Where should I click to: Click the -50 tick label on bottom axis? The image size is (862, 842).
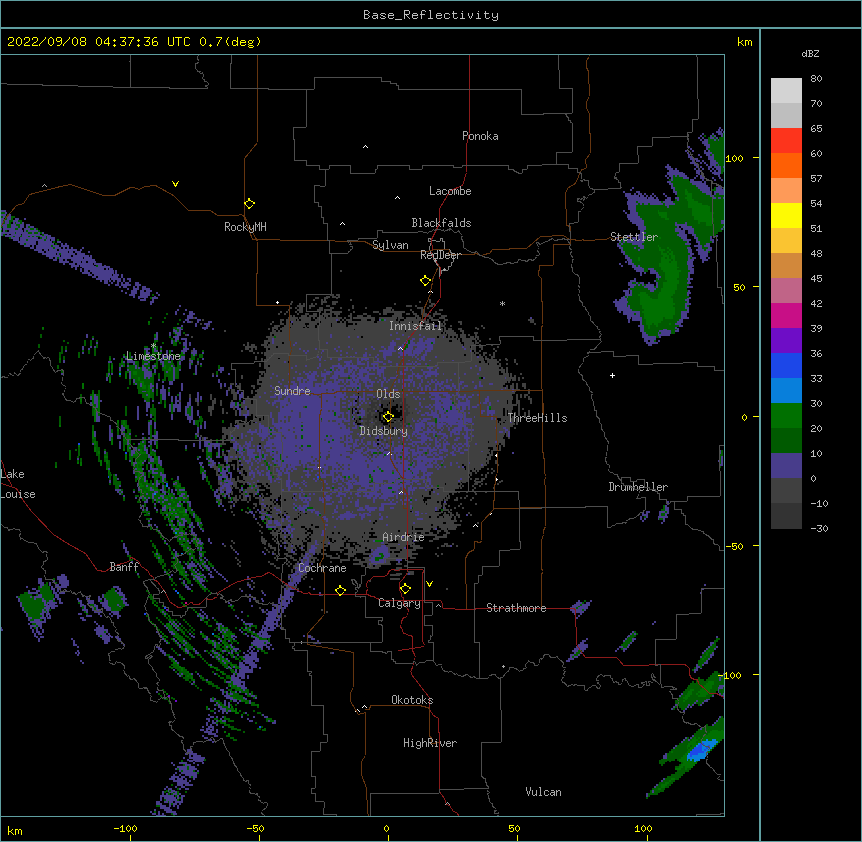255,828
